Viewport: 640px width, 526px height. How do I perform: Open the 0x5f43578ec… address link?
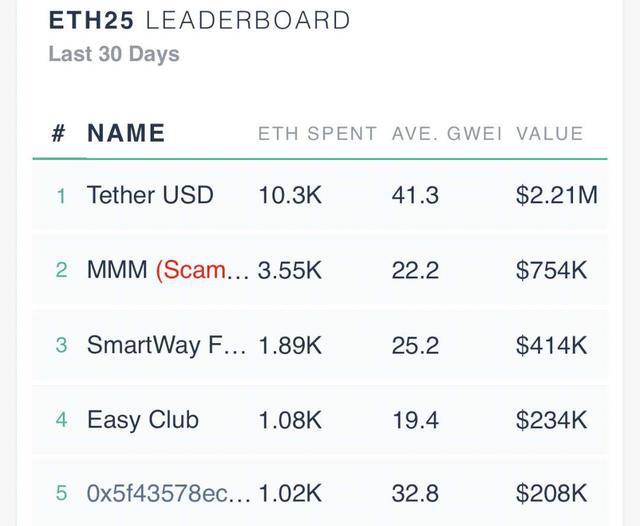pos(169,493)
